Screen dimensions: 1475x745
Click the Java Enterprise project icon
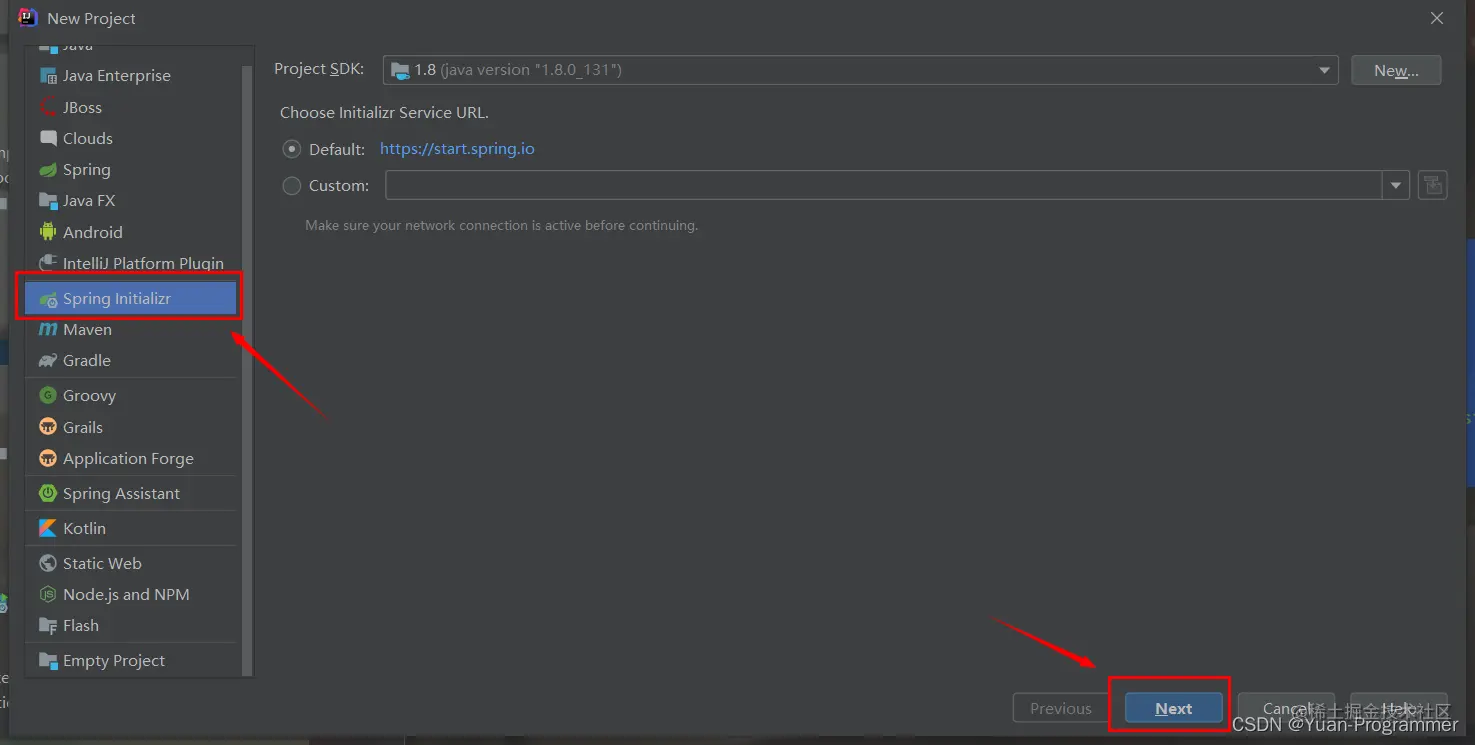click(x=48, y=76)
